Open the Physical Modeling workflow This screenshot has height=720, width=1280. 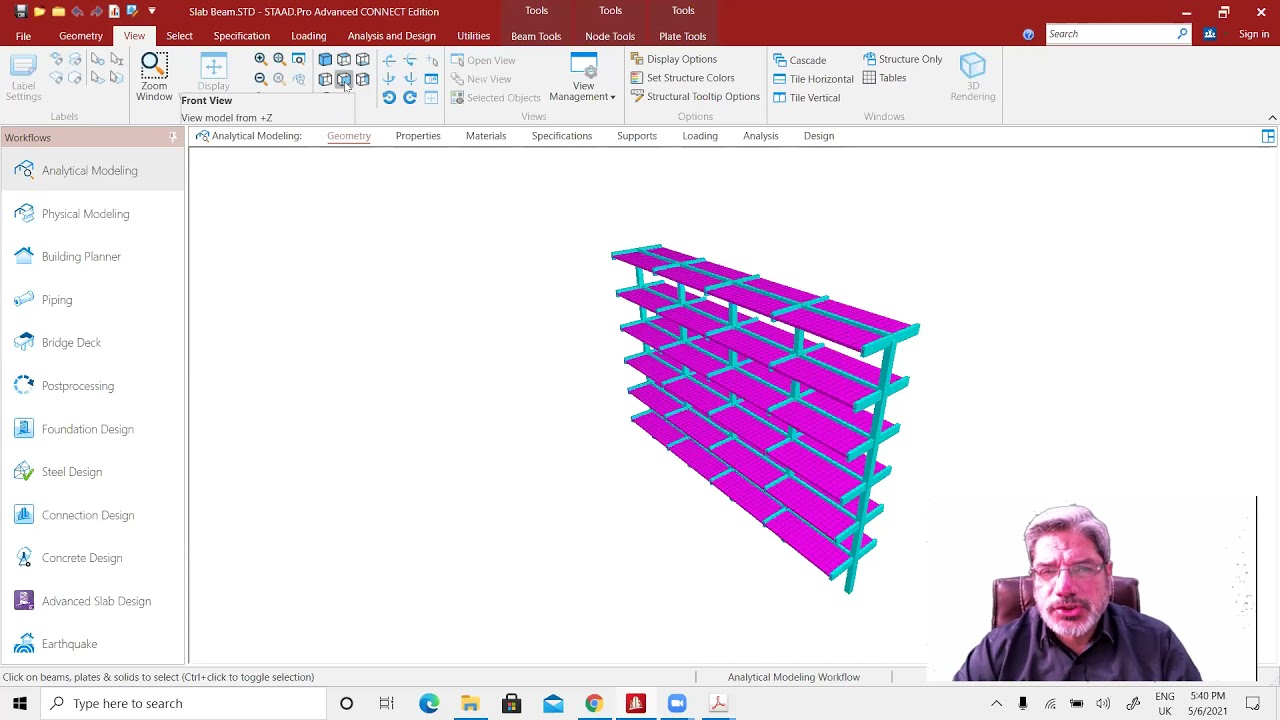91,214
